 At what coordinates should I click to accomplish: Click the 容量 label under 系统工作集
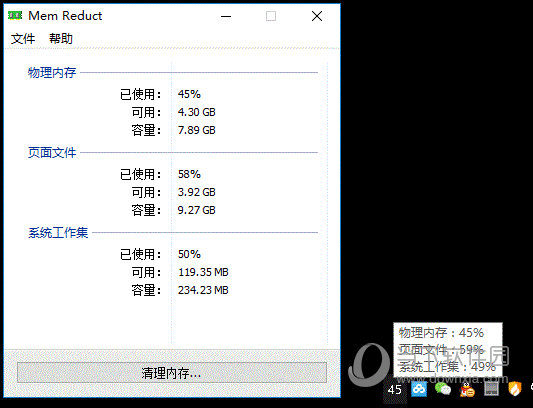[147, 290]
